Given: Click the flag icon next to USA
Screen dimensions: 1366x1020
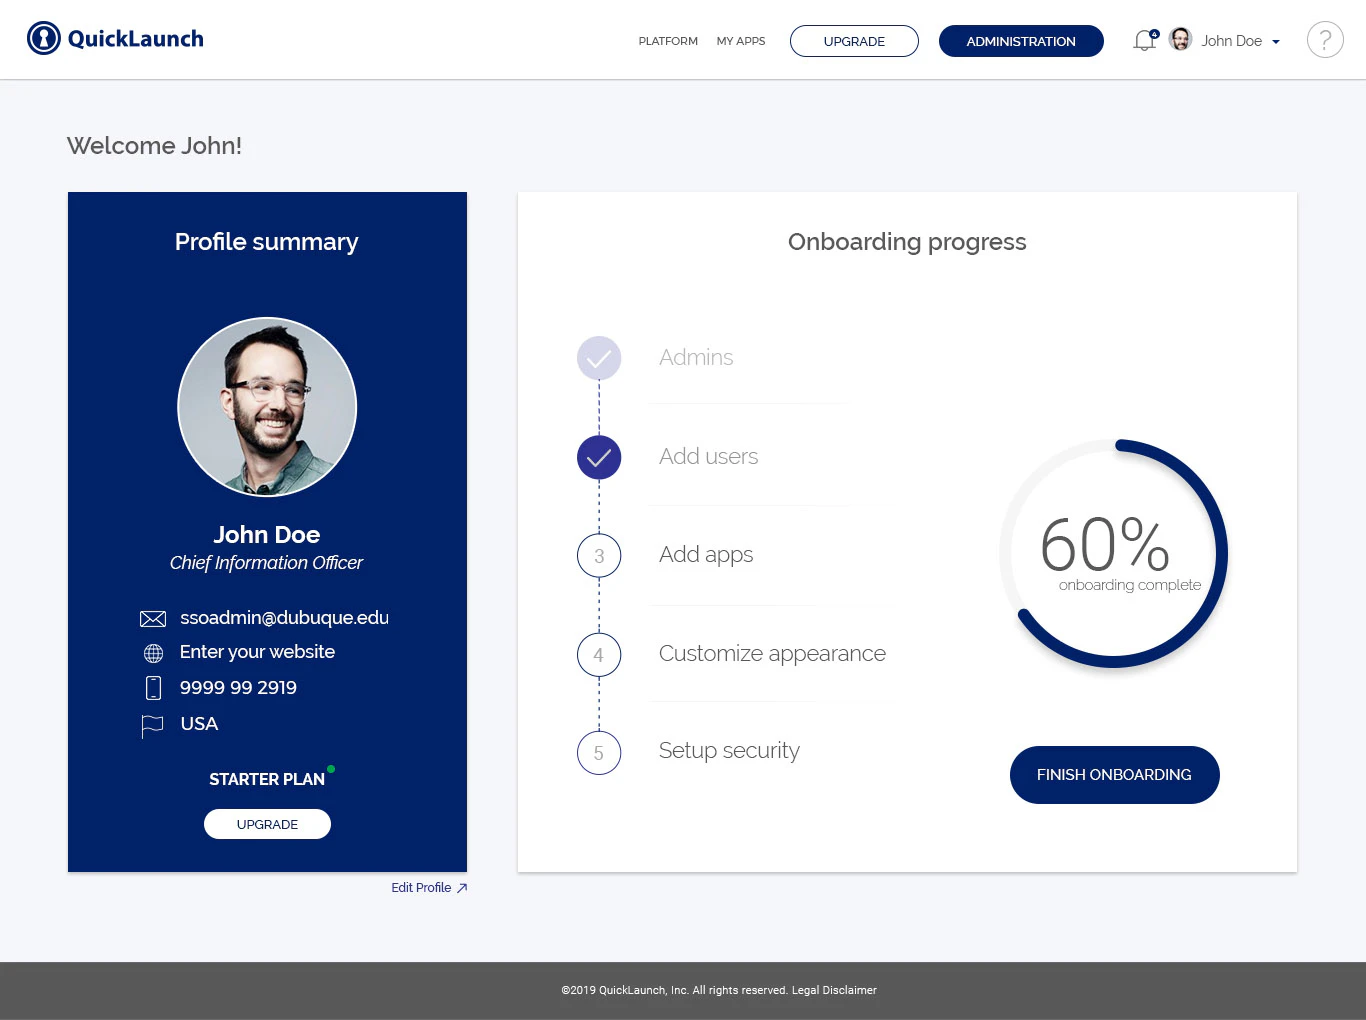Looking at the screenshot, I should tap(152, 725).
